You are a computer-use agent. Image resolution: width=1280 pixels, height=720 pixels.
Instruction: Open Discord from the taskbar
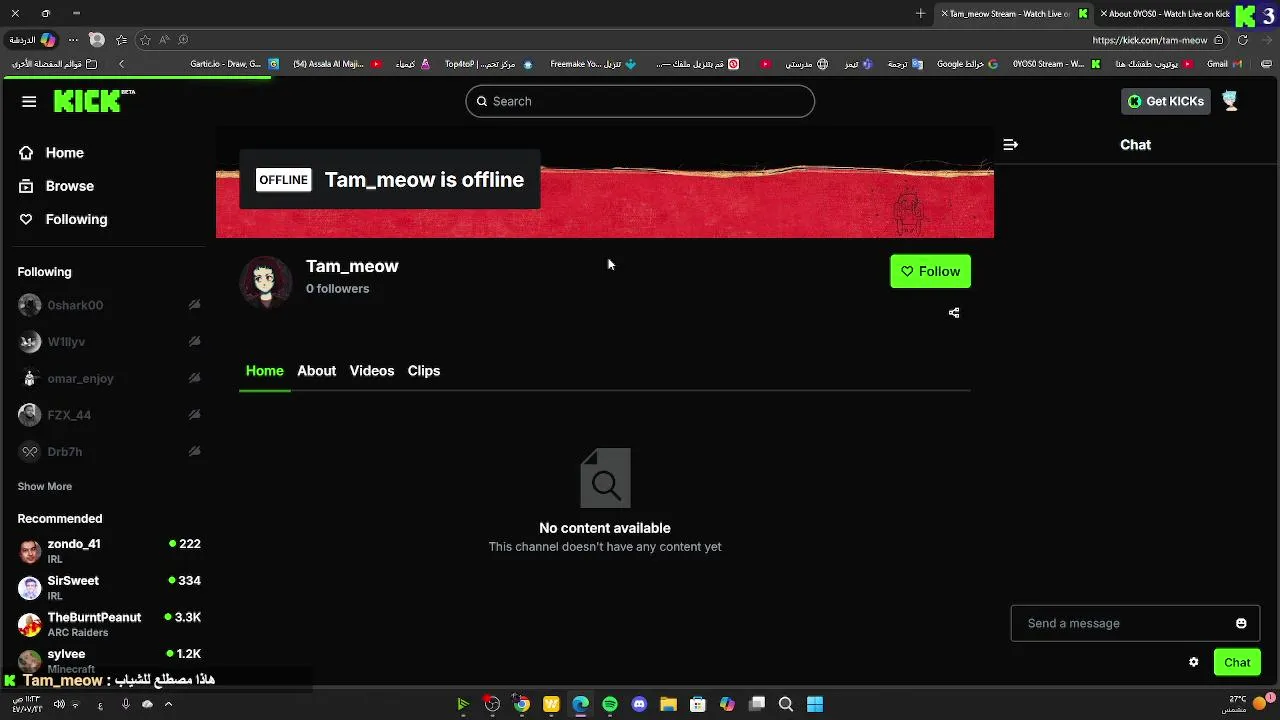coord(639,704)
